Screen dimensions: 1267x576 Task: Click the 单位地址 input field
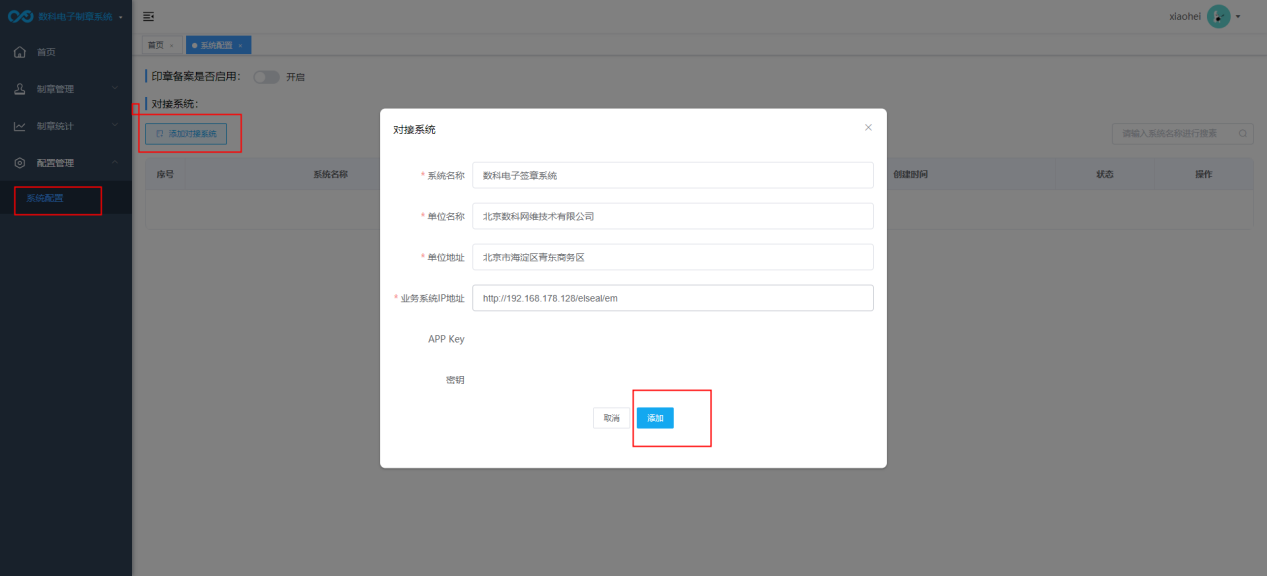pos(673,257)
